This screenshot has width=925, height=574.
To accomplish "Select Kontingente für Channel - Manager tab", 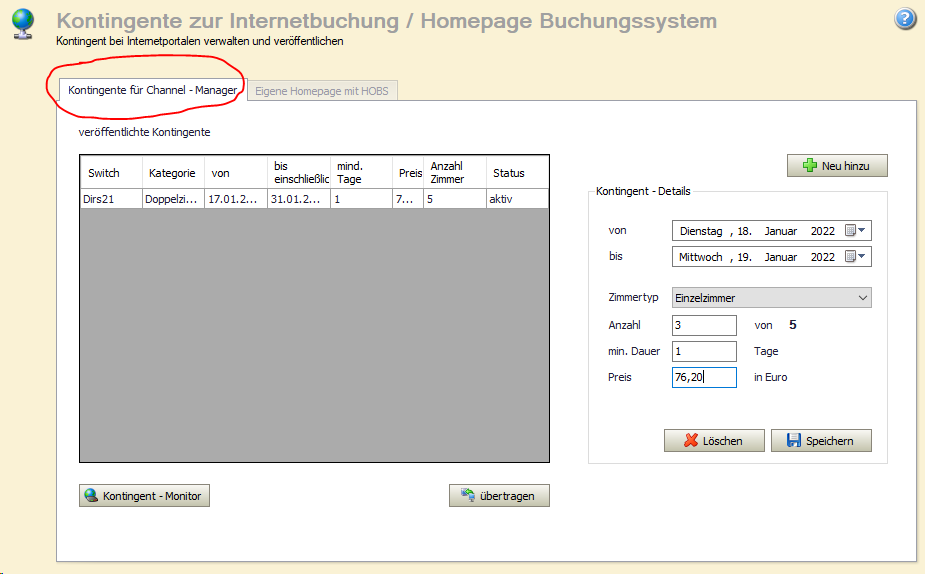I will tap(152, 90).
